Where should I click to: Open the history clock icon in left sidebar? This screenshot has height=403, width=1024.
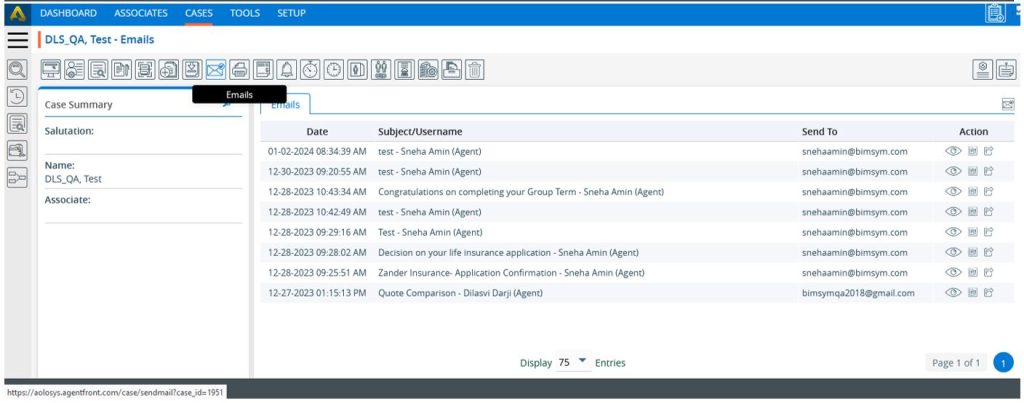pyautogui.click(x=17, y=97)
